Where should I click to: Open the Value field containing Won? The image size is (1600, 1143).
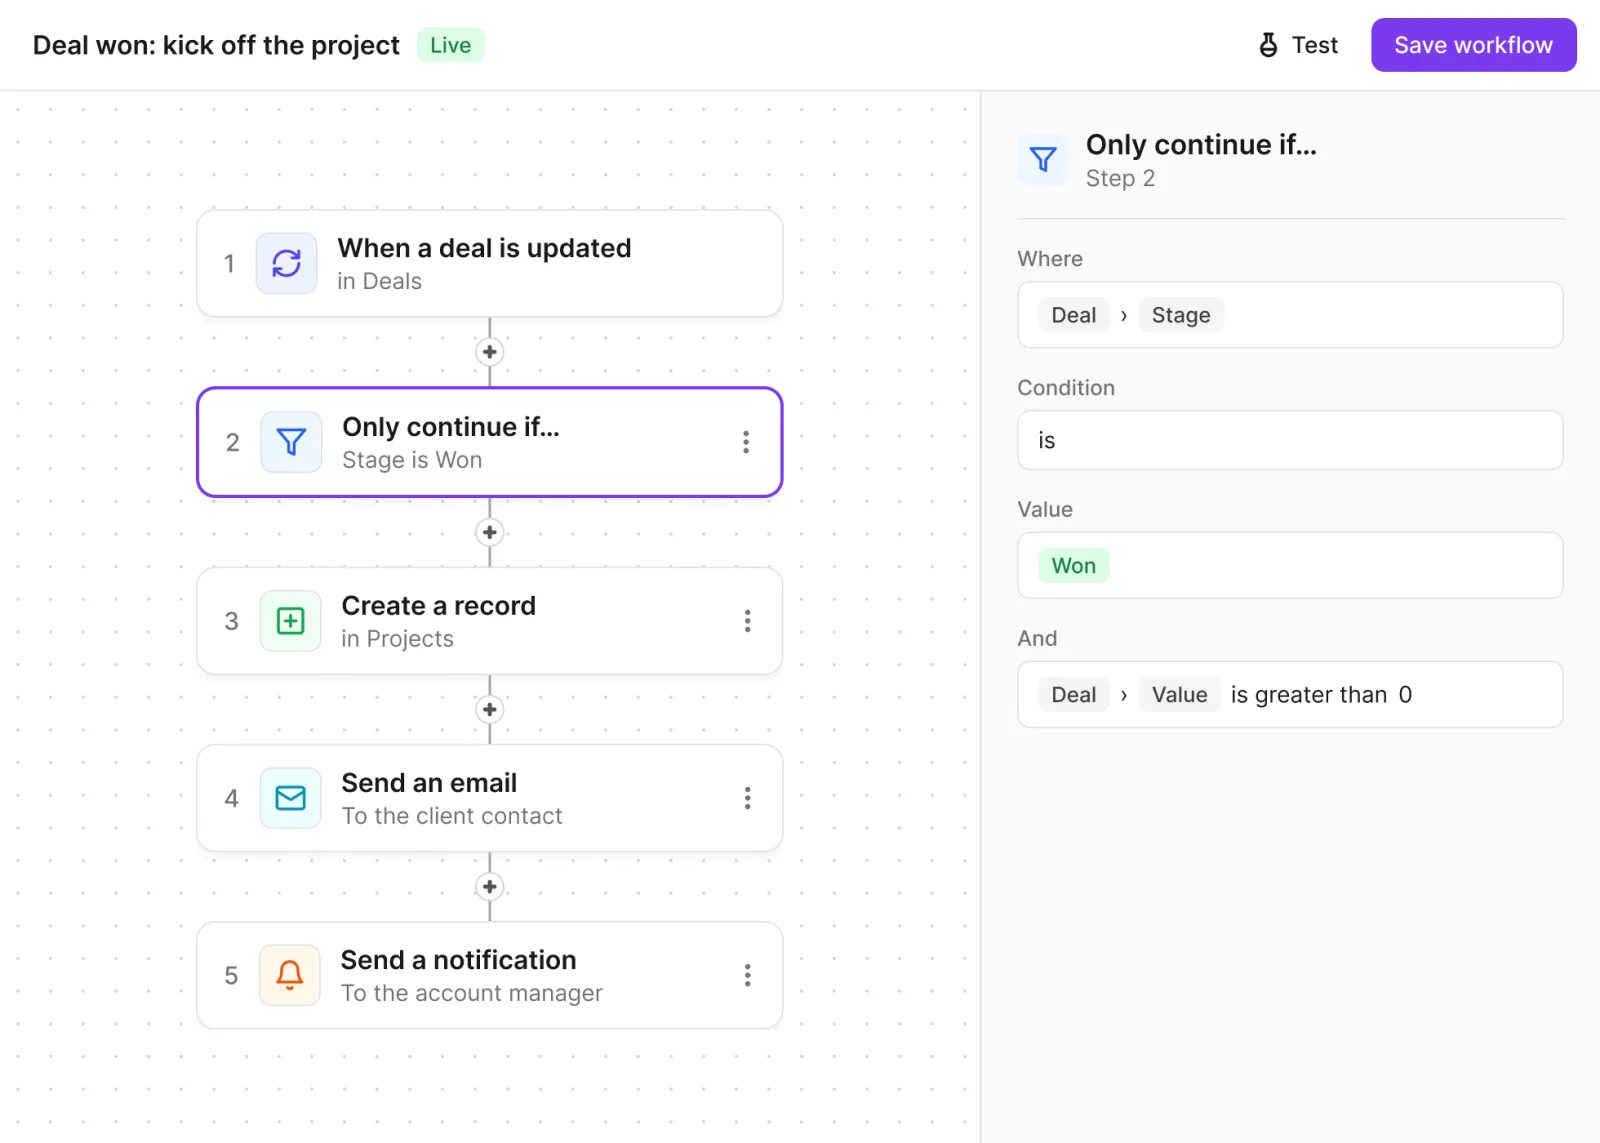point(1290,565)
